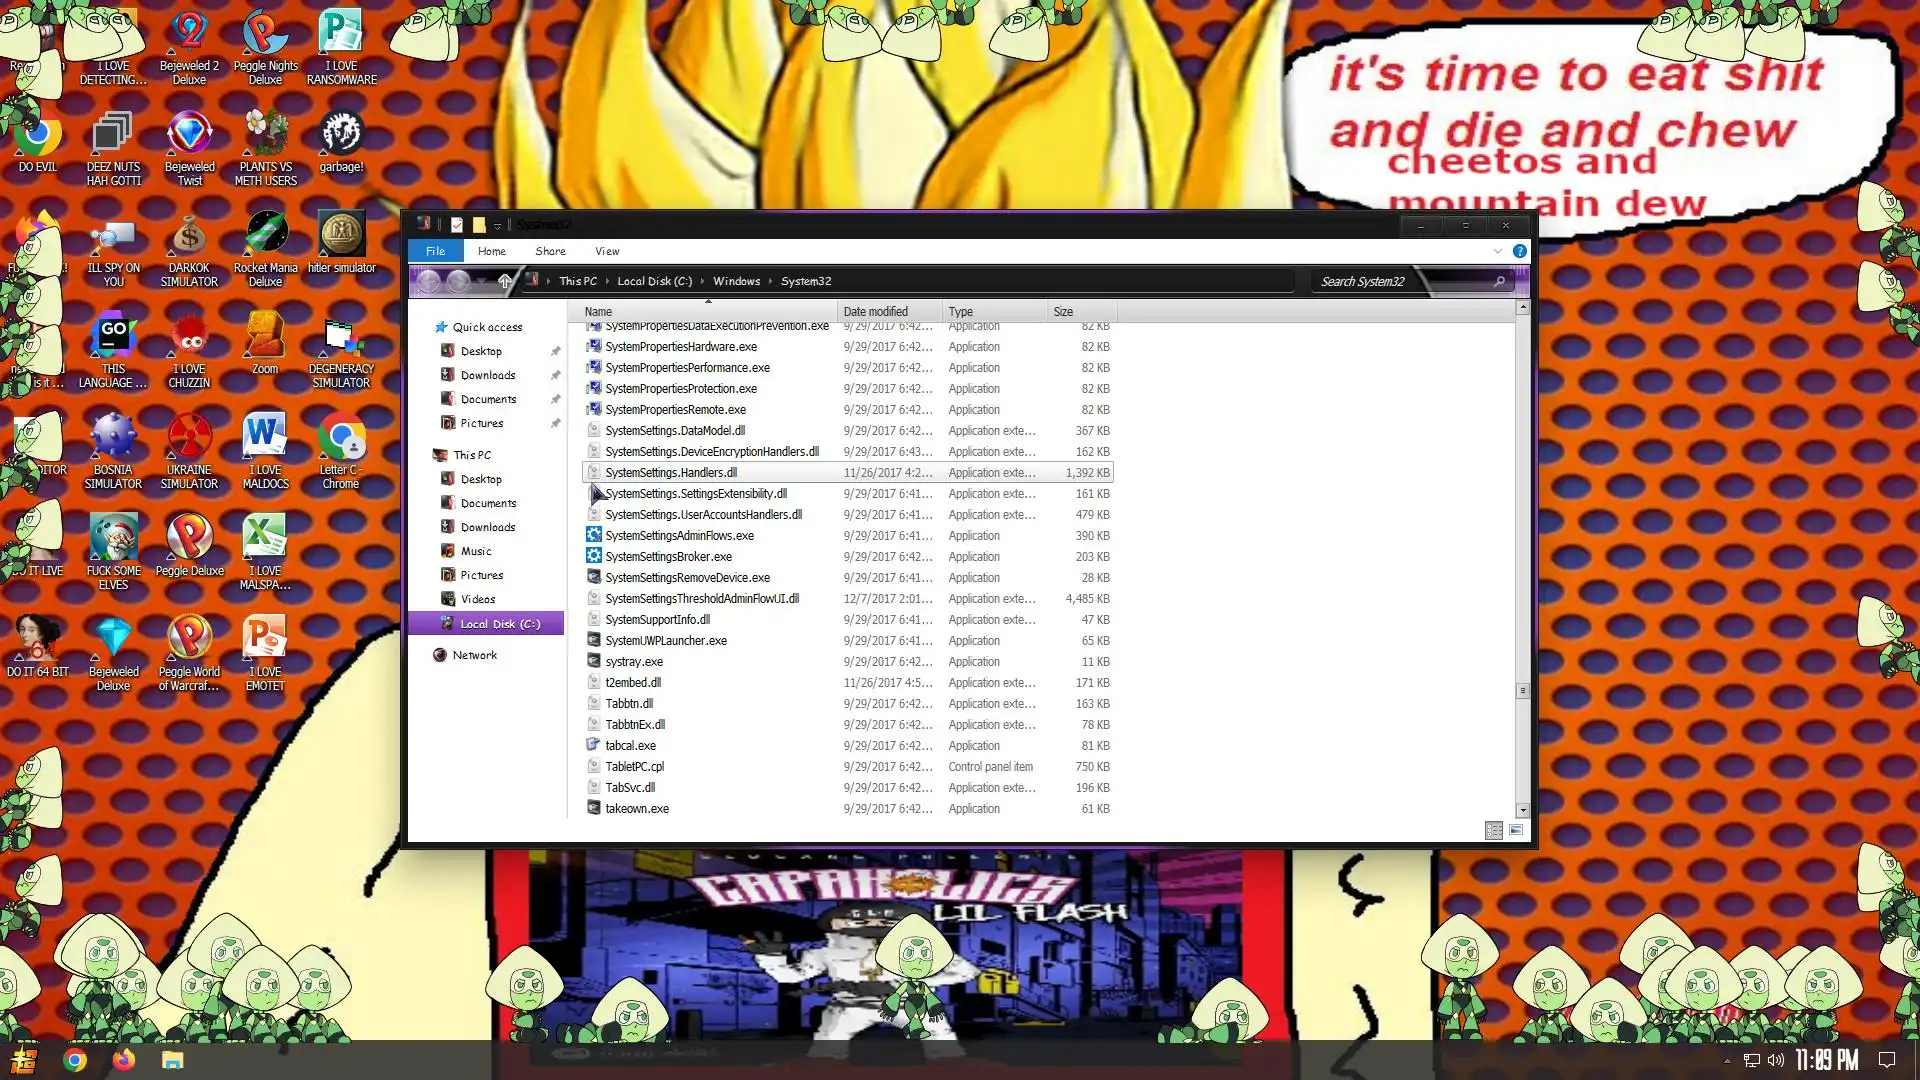Image resolution: width=1920 pixels, height=1080 pixels.
Task: Select Local Disk (C:) in navigation pane
Action: tap(500, 624)
